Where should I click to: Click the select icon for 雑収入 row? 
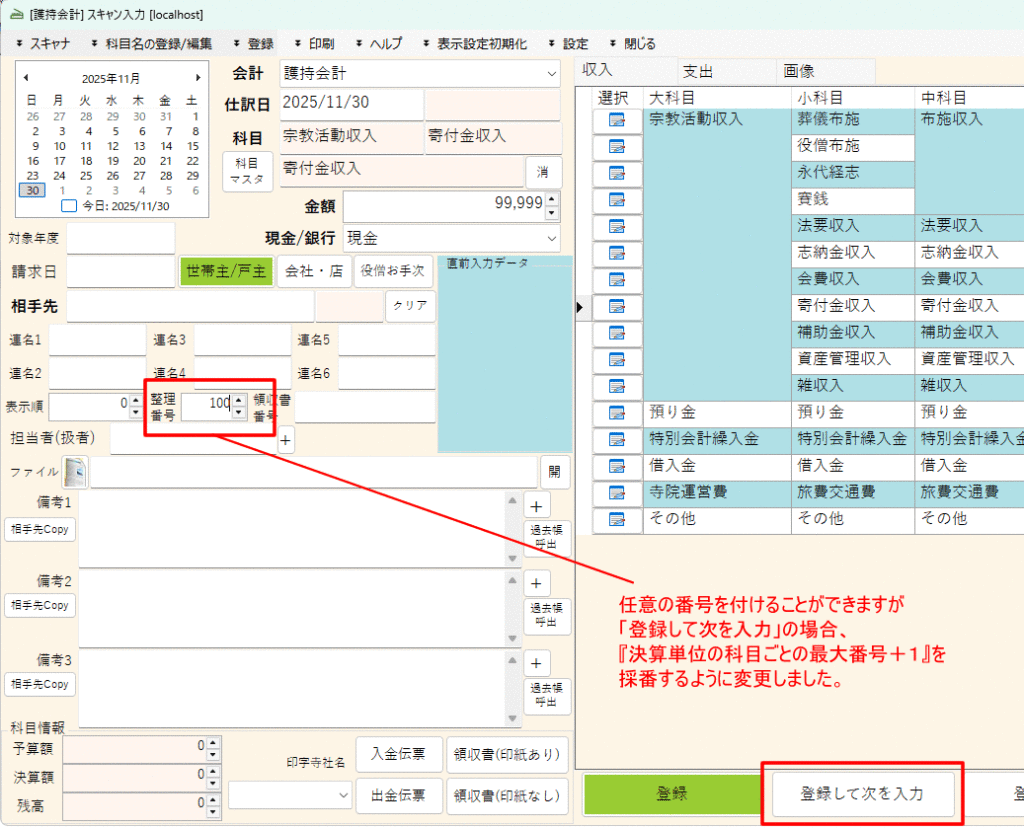pos(616,385)
